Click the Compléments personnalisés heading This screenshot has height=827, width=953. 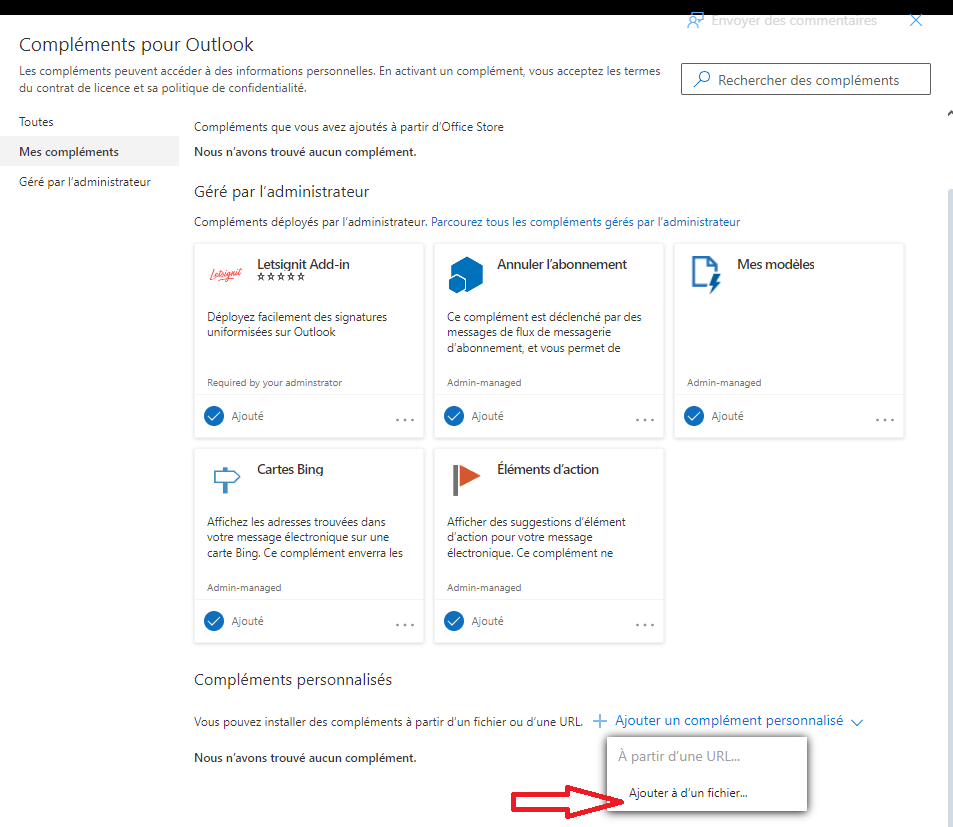point(293,680)
